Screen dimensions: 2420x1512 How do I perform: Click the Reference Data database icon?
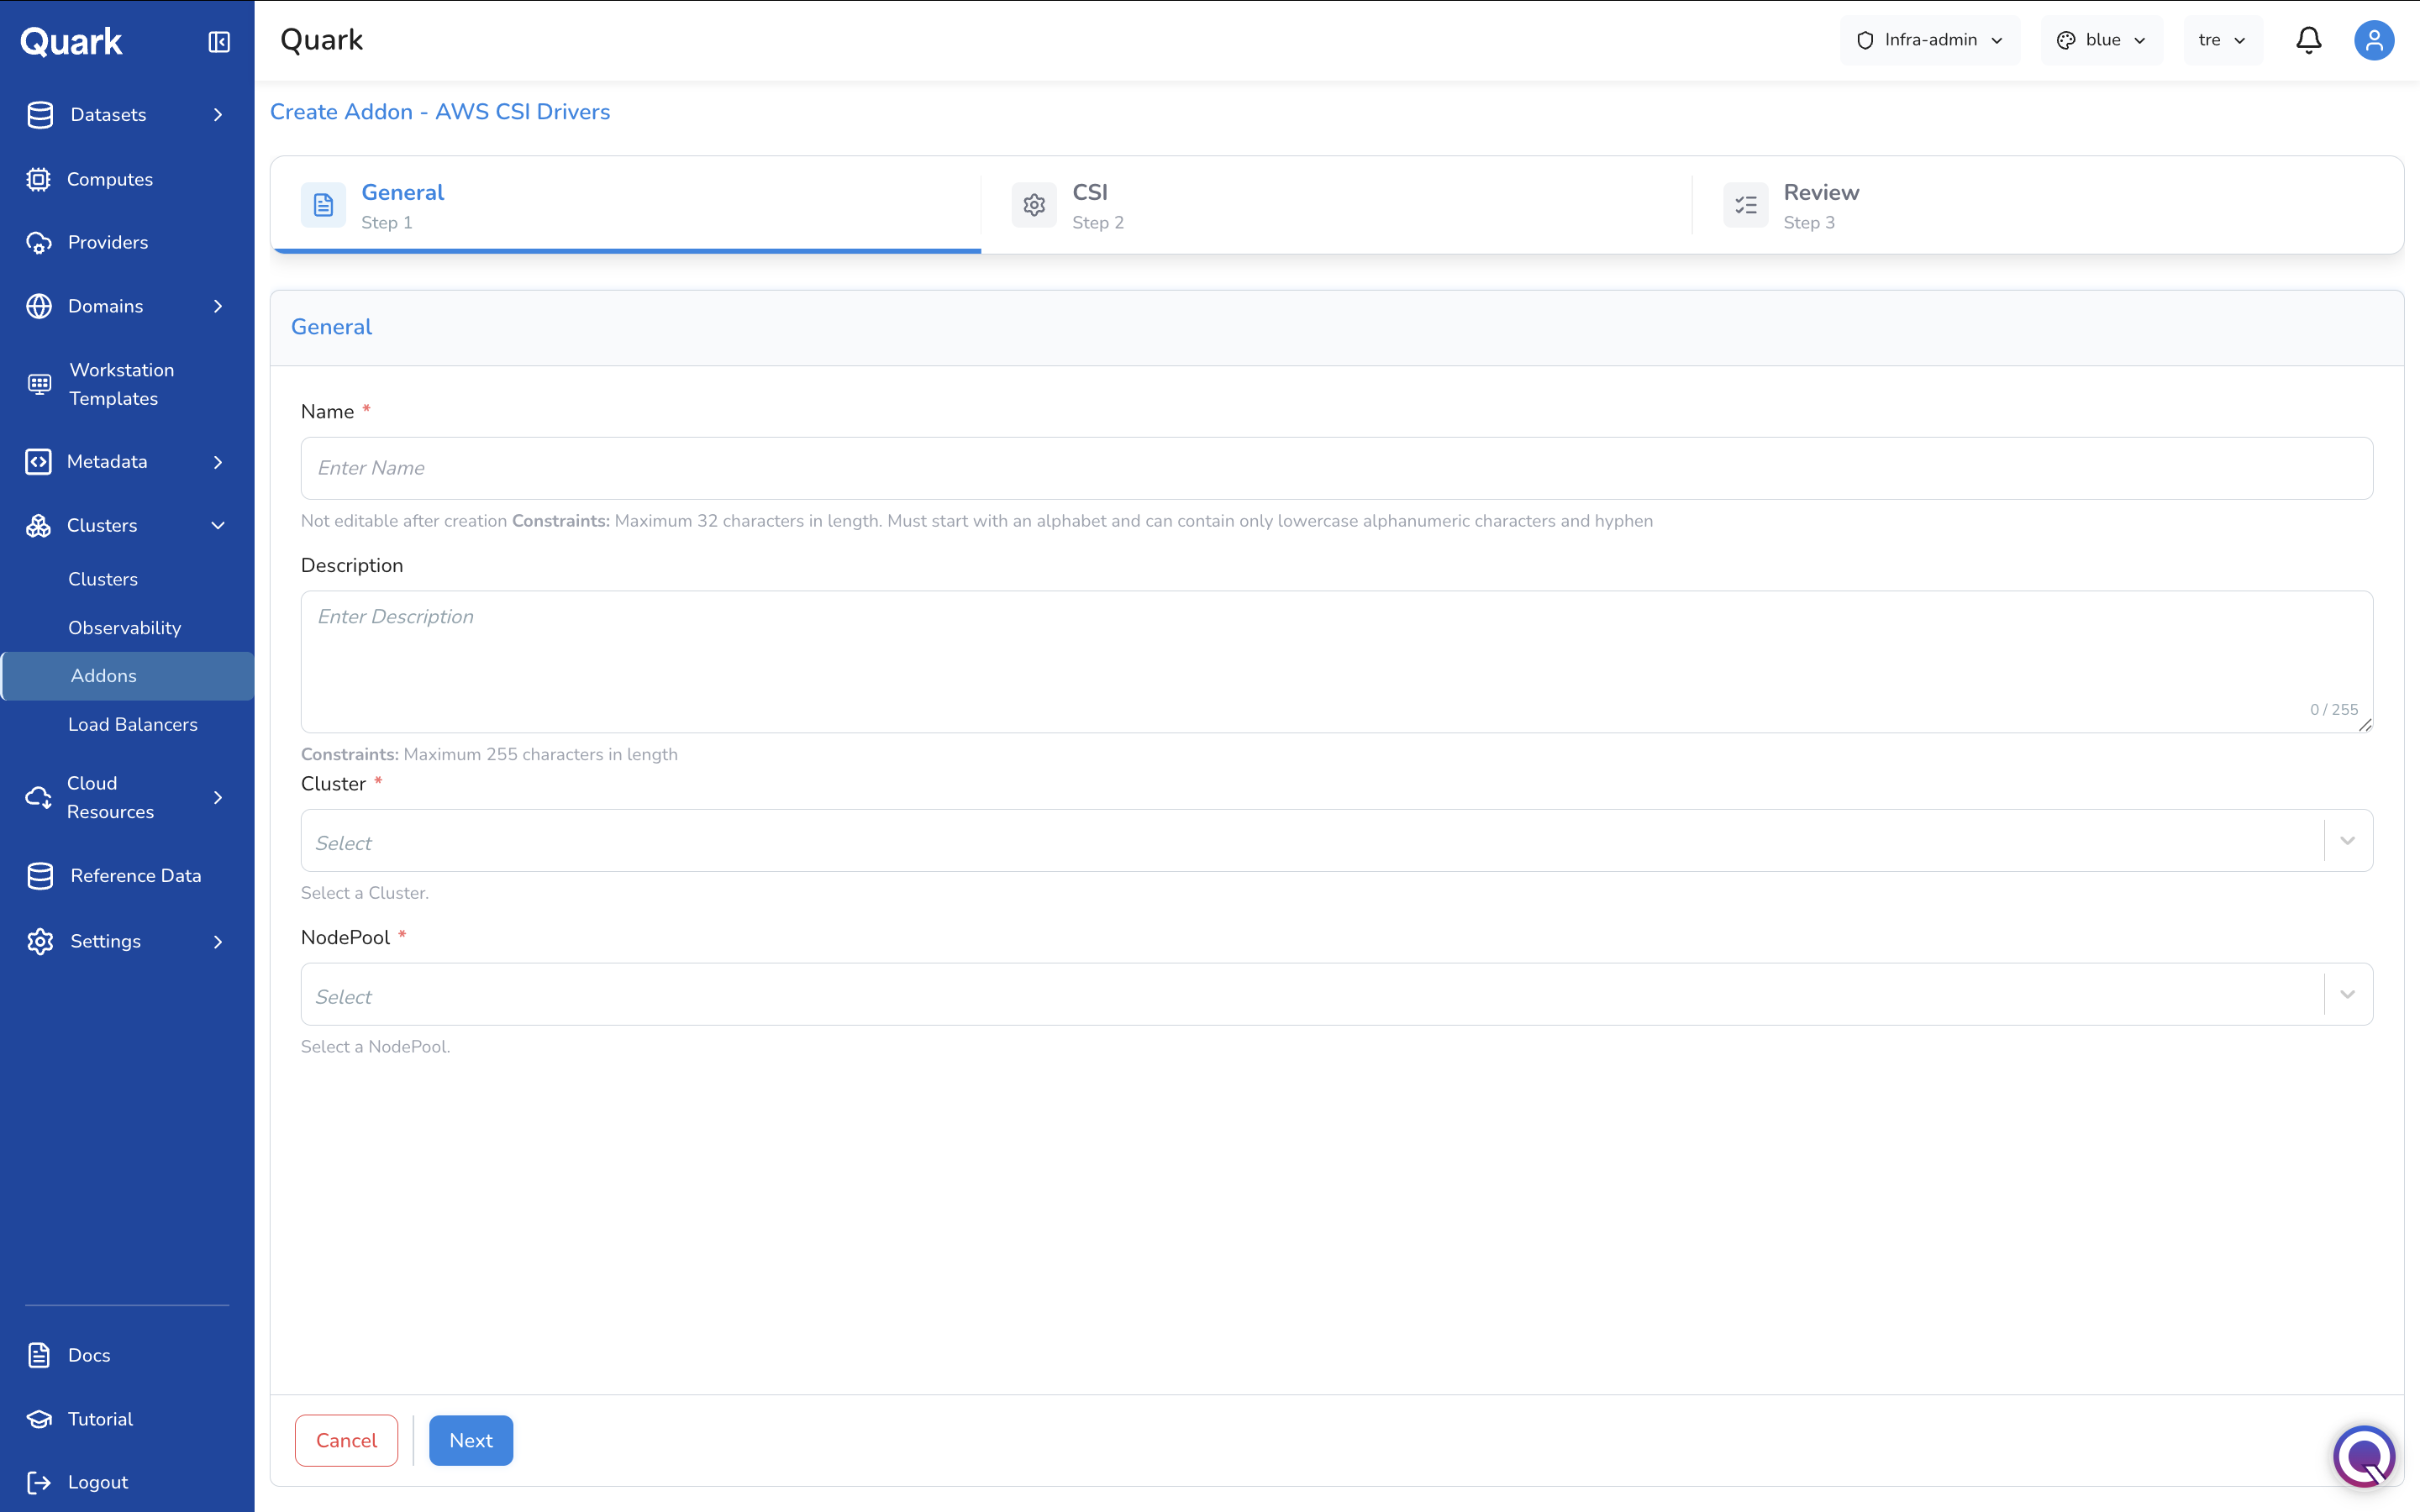point(40,876)
